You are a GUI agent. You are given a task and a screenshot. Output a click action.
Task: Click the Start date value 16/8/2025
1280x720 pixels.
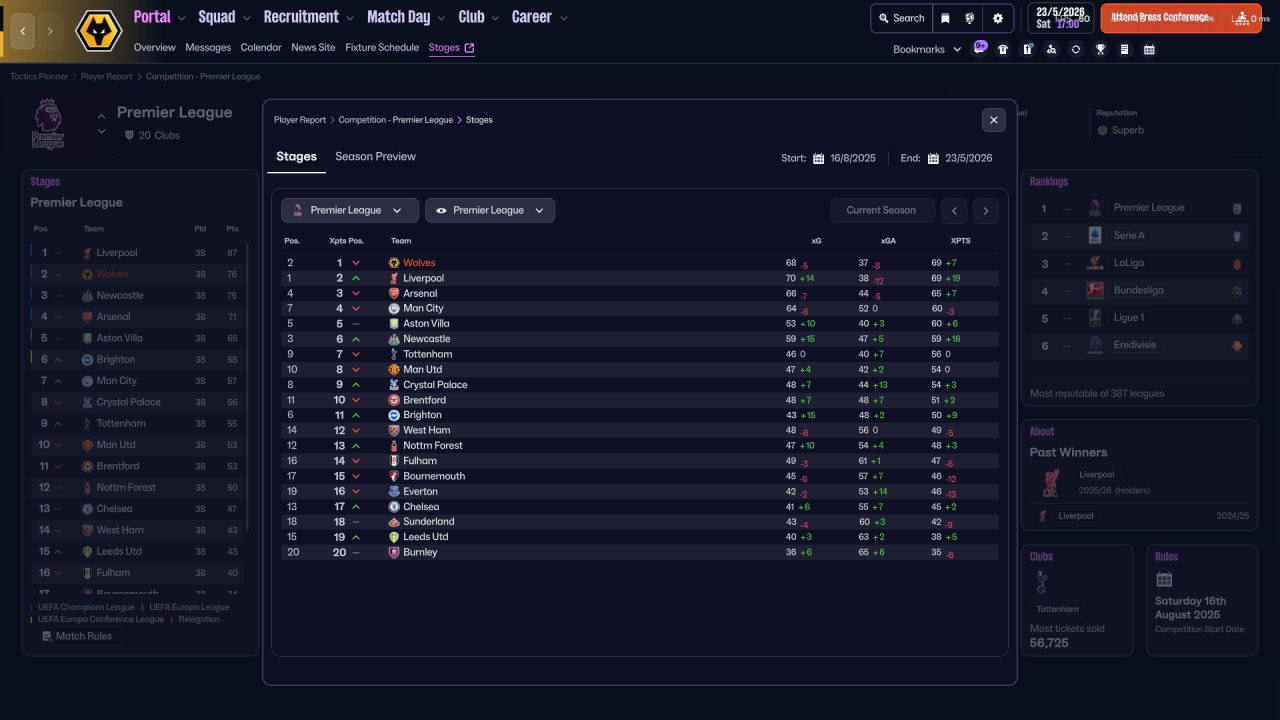tap(853, 158)
